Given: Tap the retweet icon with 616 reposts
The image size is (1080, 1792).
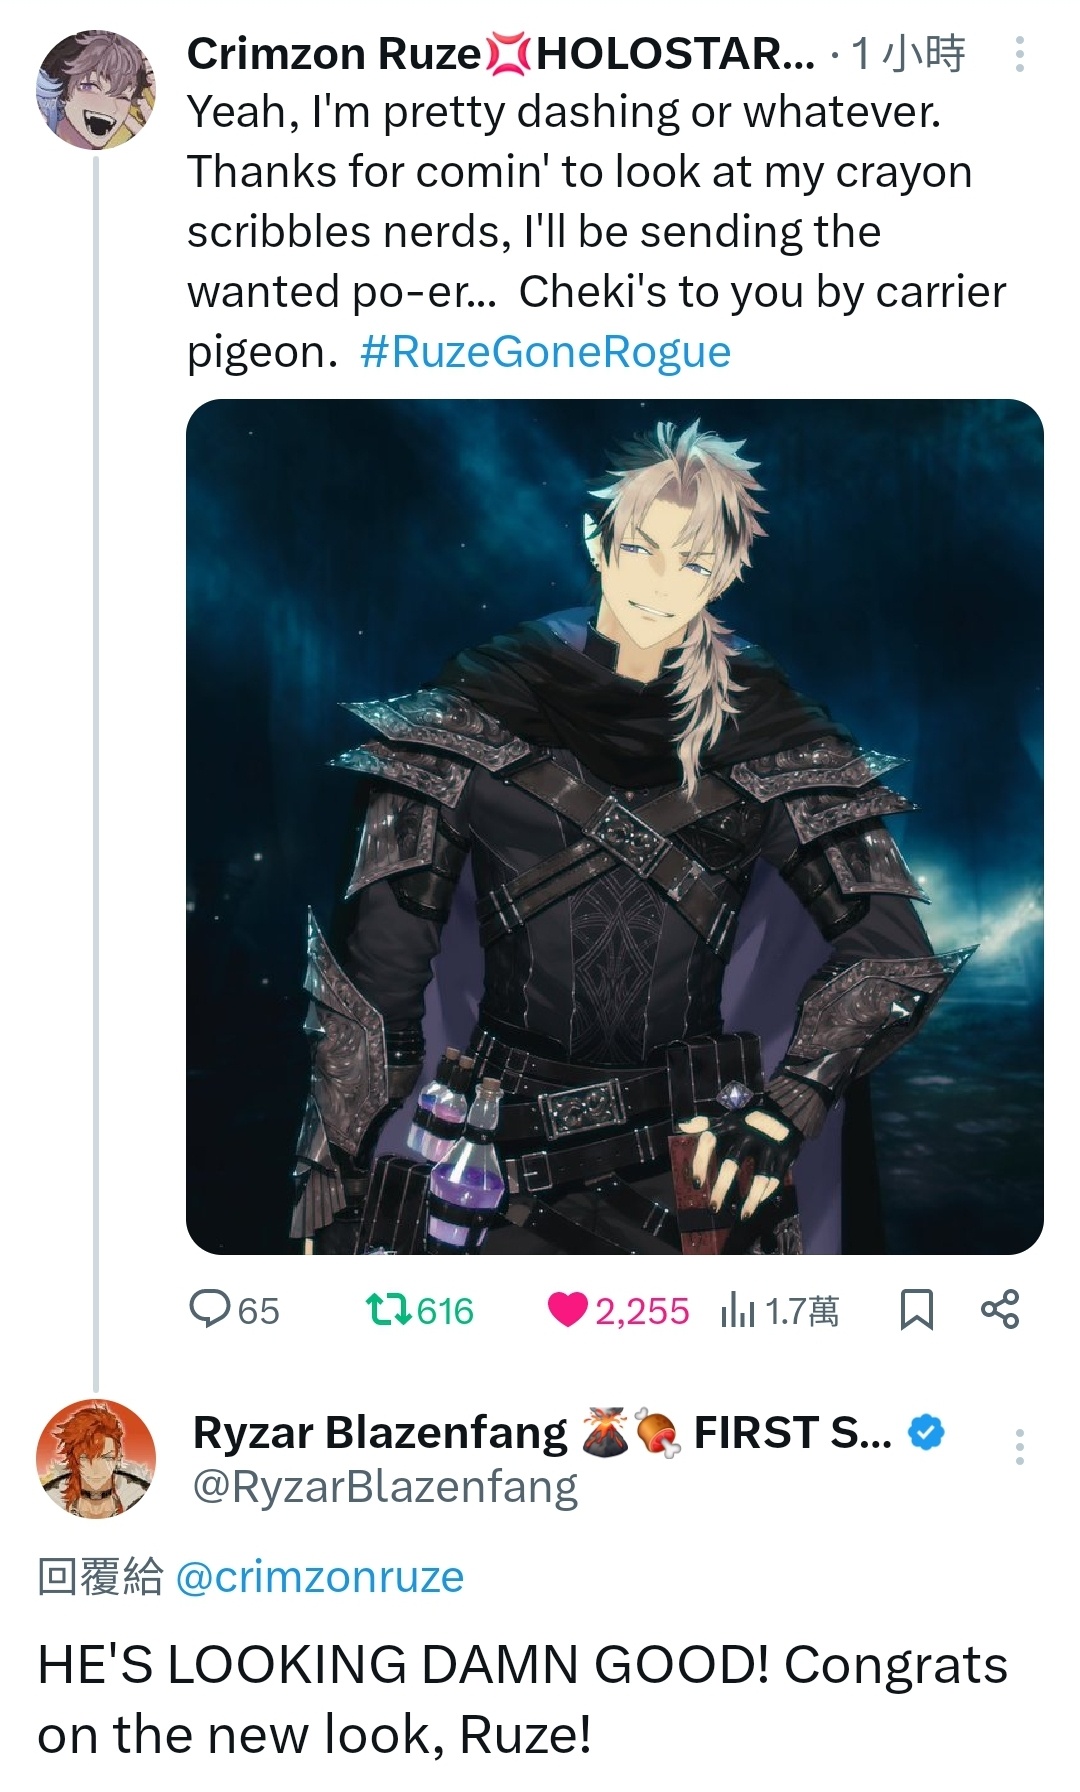Looking at the screenshot, I should pos(386,1309).
